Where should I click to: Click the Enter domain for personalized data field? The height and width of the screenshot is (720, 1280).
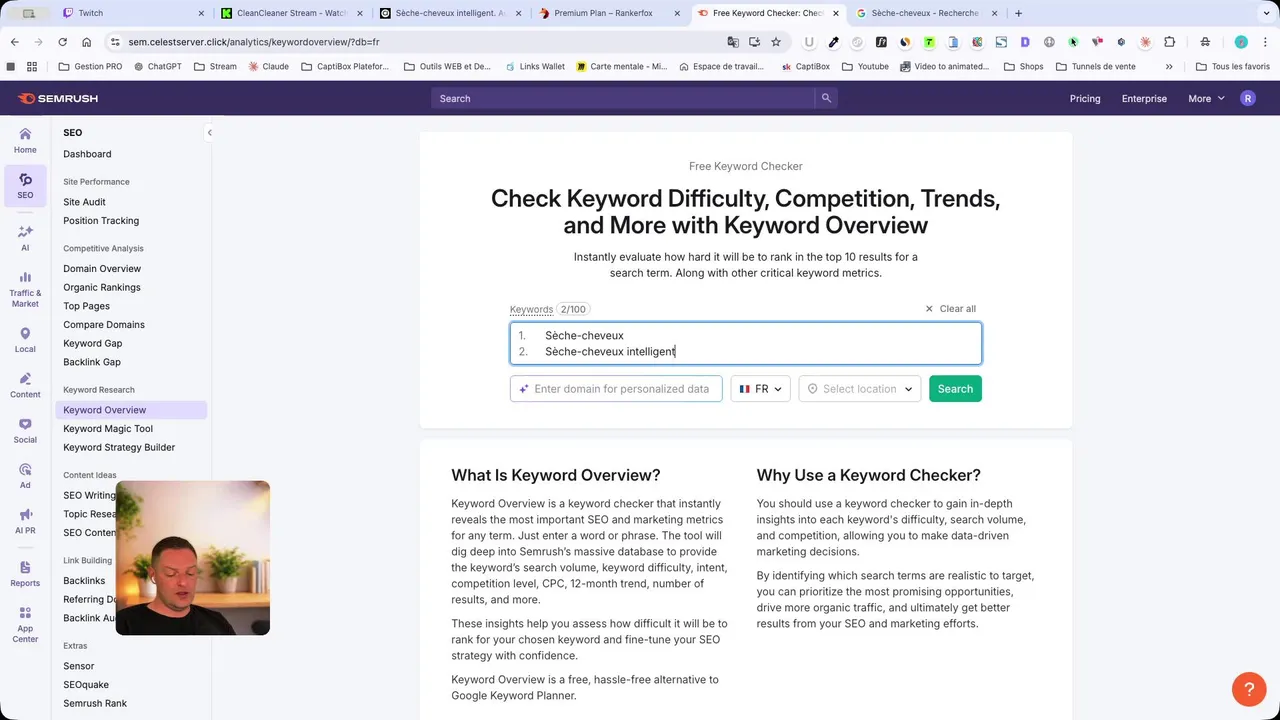click(x=616, y=389)
